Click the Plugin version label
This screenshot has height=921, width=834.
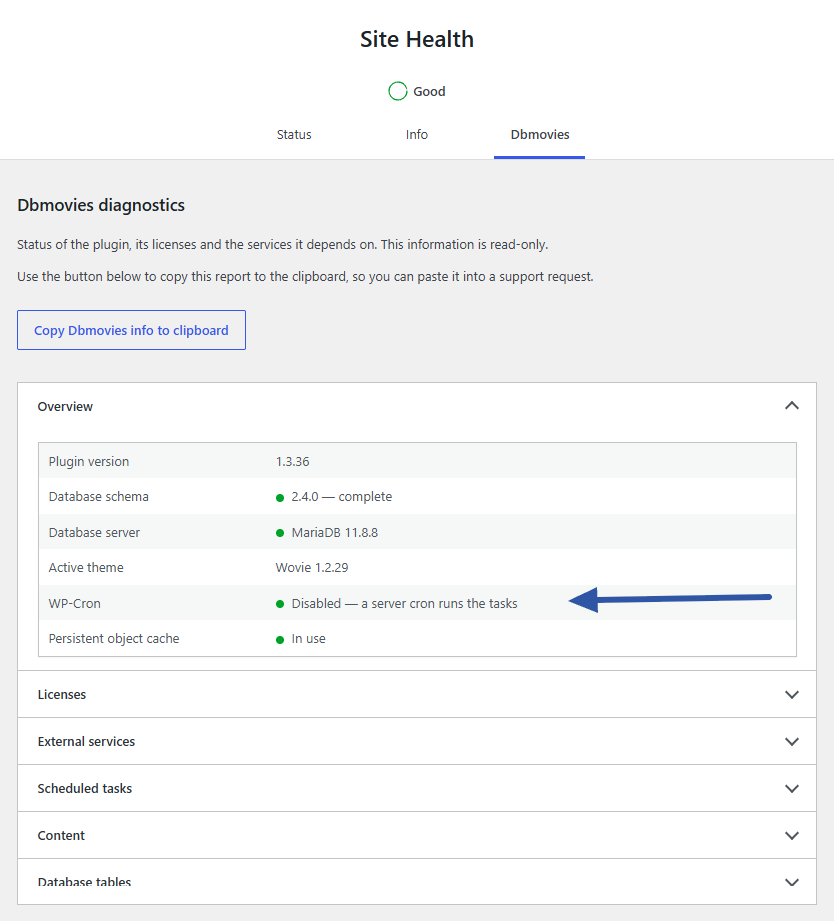click(89, 462)
